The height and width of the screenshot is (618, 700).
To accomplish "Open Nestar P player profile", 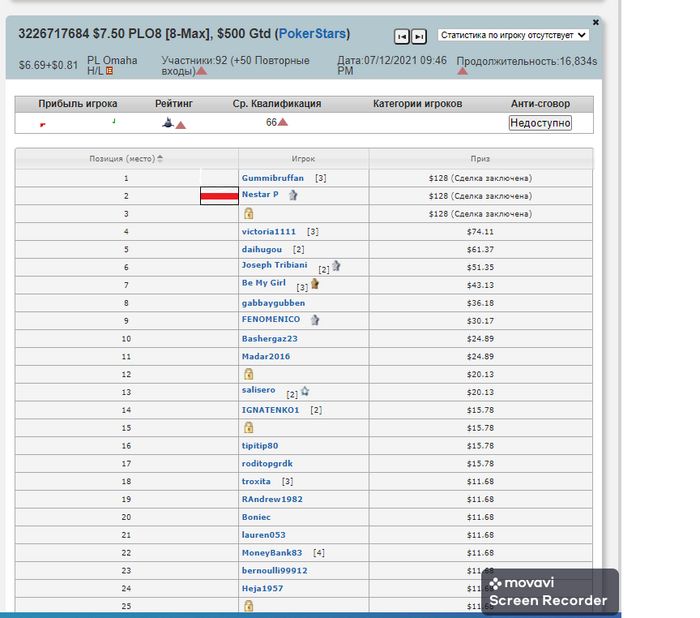I will pyautogui.click(x=260, y=195).
